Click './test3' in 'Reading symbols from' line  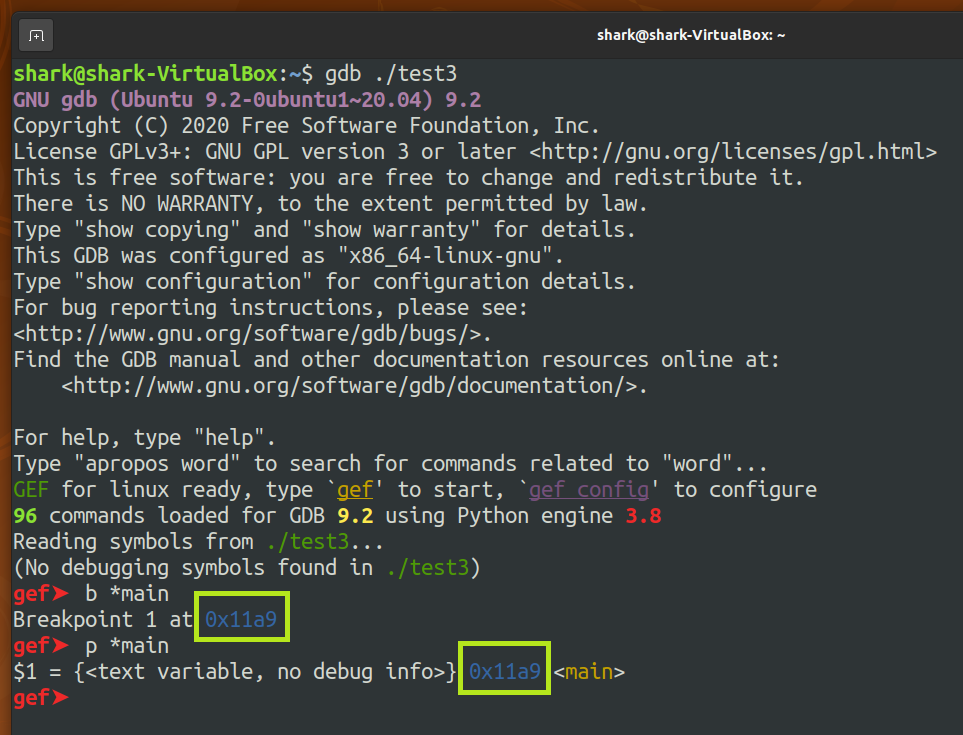308,542
